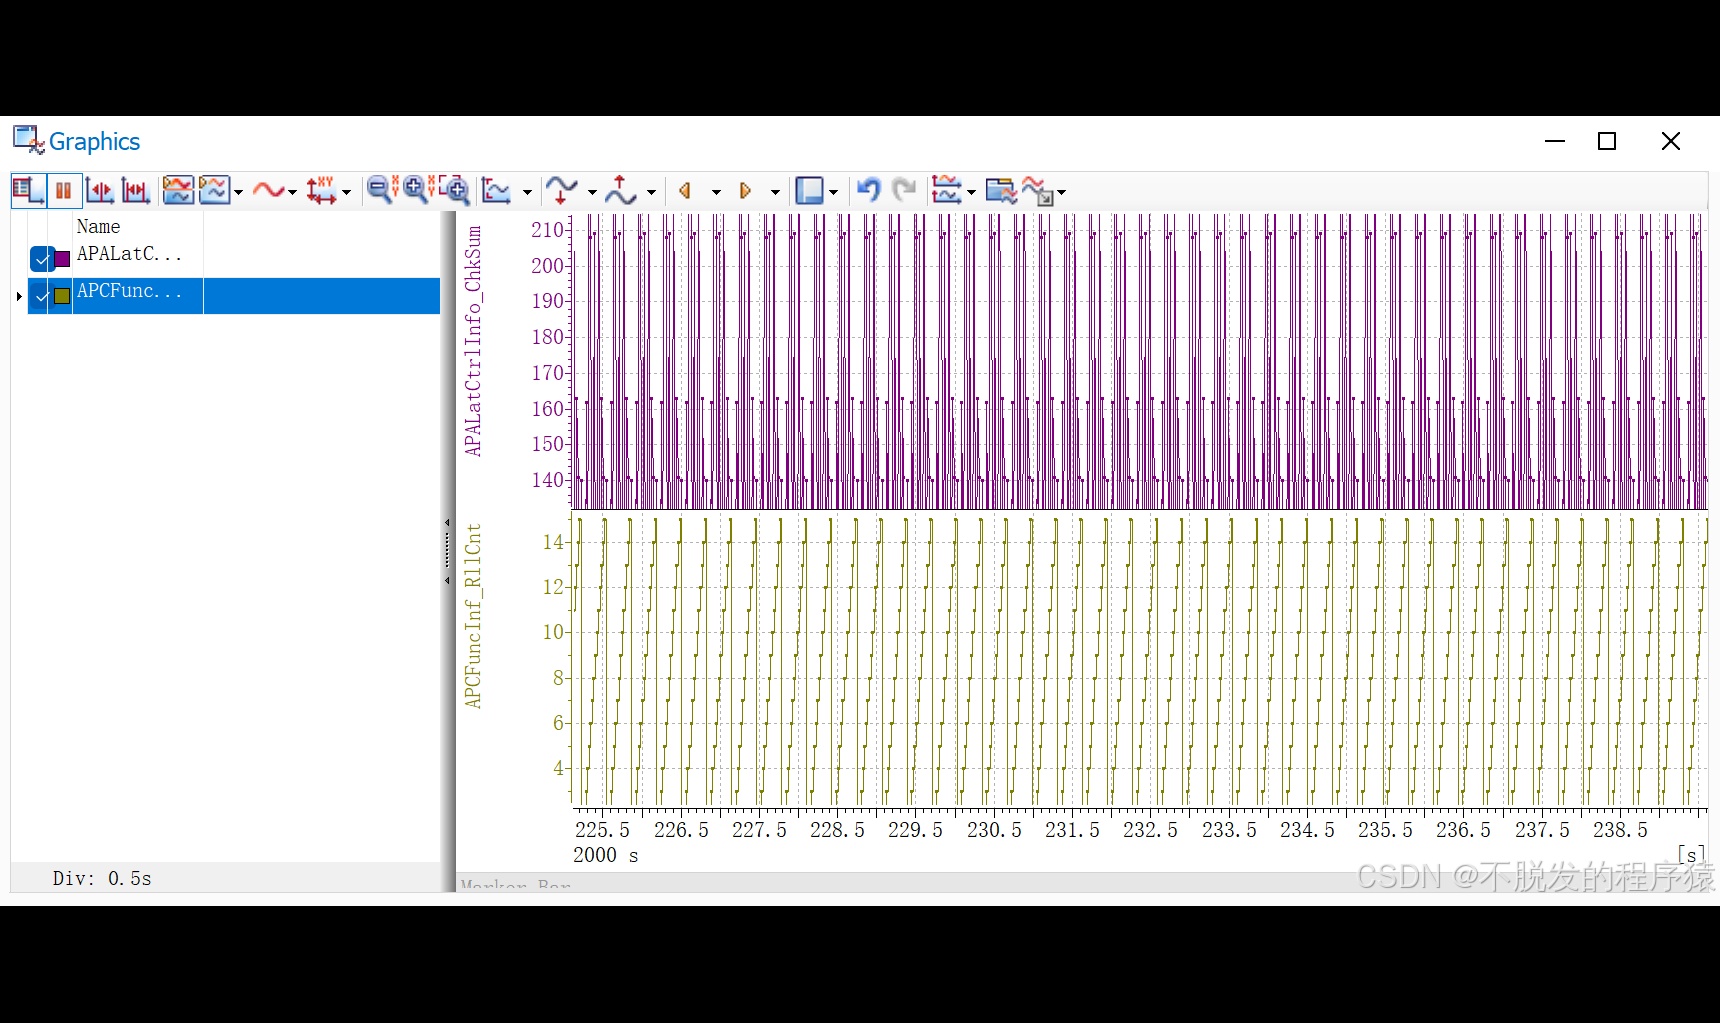Click the legend panel splitter handle

[447, 551]
